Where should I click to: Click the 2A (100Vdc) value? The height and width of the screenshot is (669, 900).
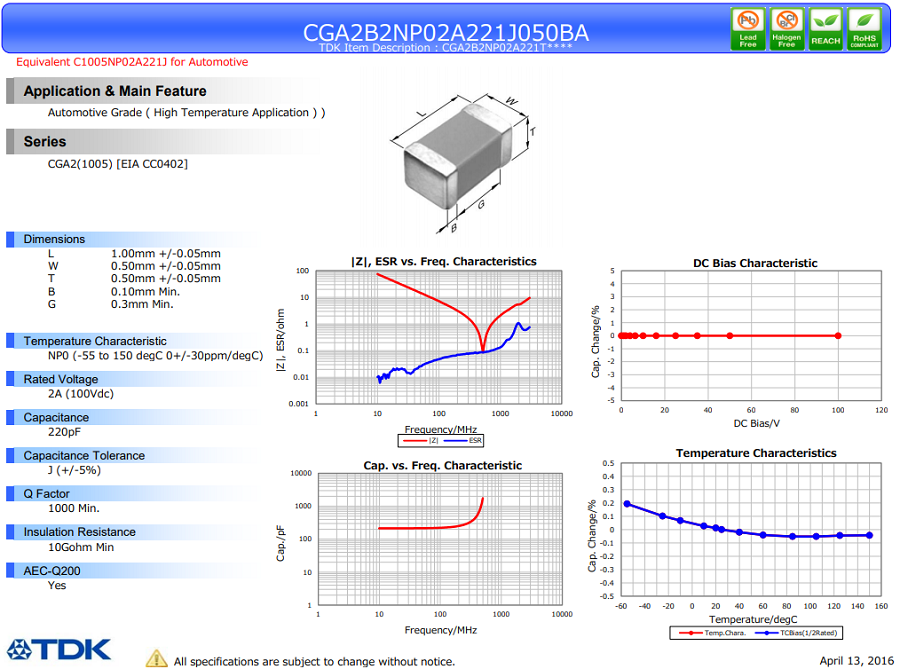click(x=81, y=394)
